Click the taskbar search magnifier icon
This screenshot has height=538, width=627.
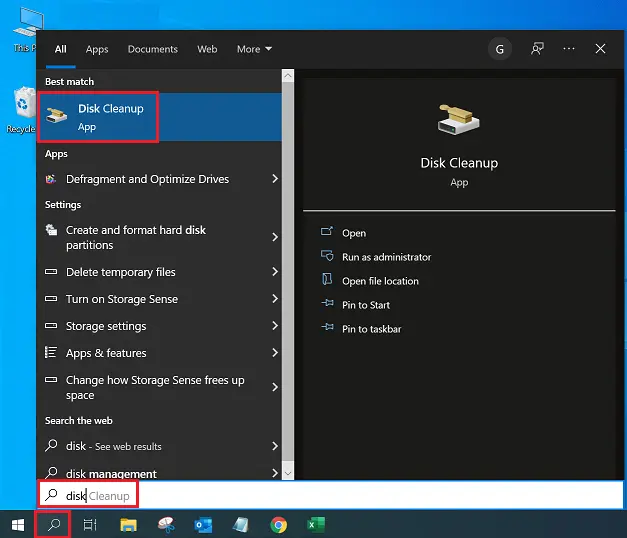(54, 525)
